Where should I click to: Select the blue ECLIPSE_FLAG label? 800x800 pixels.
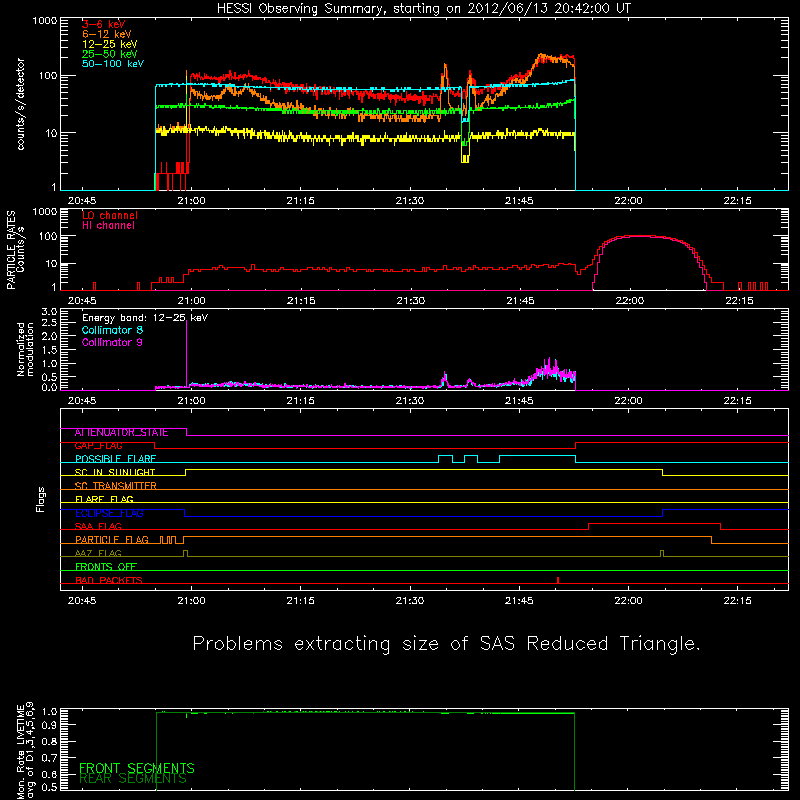point(109,513)
